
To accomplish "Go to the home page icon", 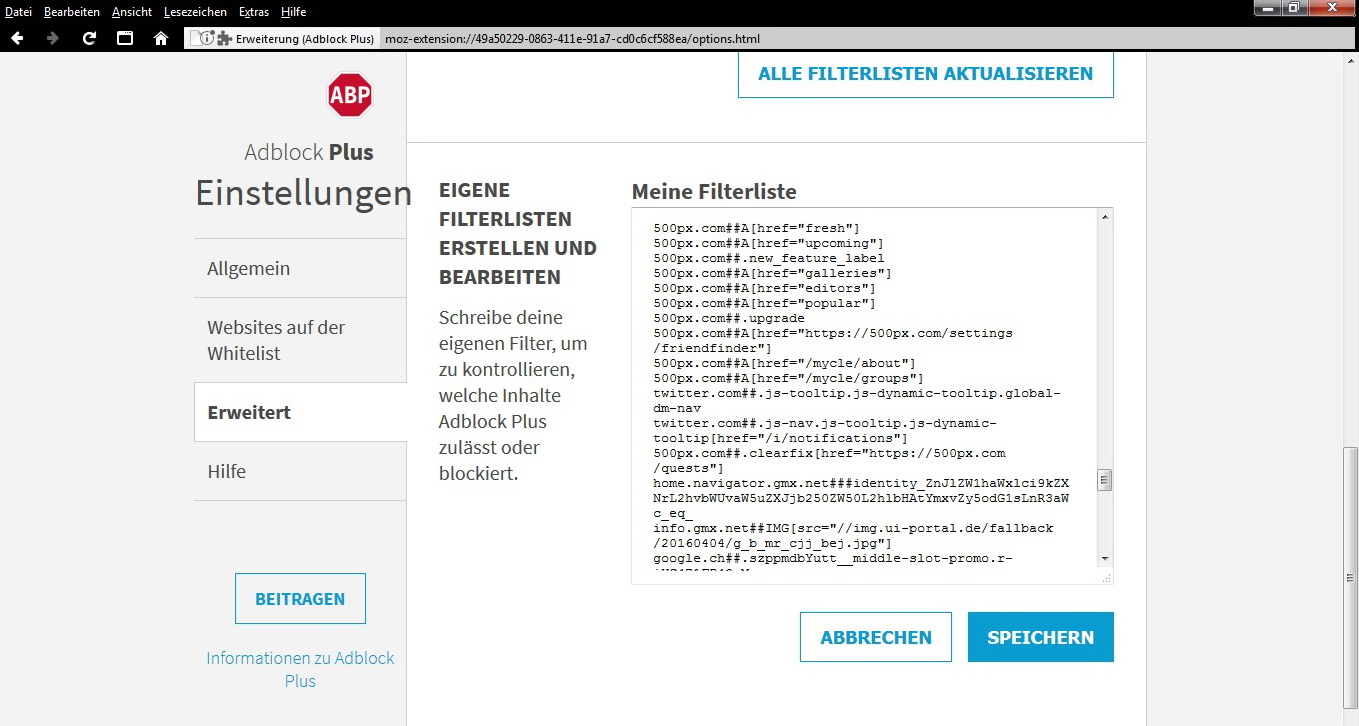I will click(161, 39).
